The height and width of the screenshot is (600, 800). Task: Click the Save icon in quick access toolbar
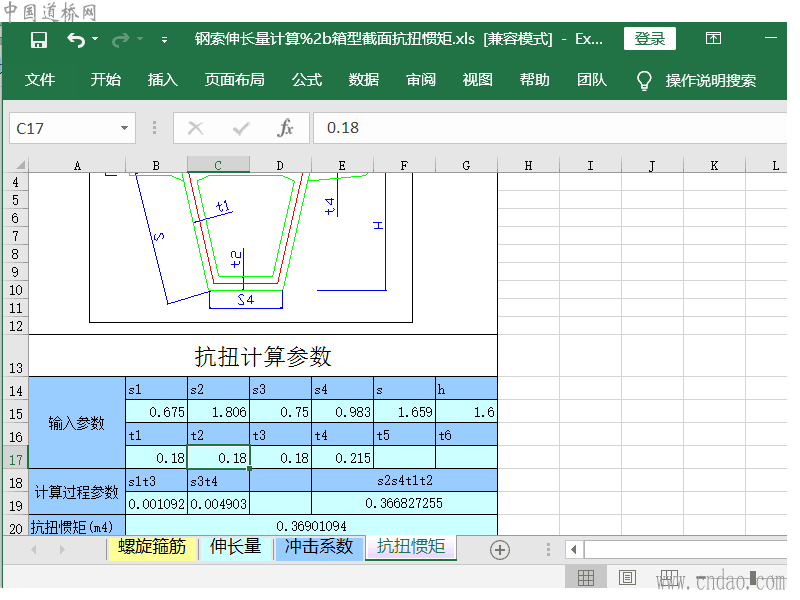39,39
